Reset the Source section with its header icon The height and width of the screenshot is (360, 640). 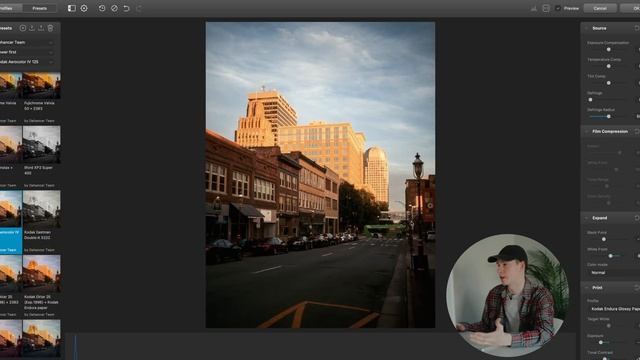point(636,28)
